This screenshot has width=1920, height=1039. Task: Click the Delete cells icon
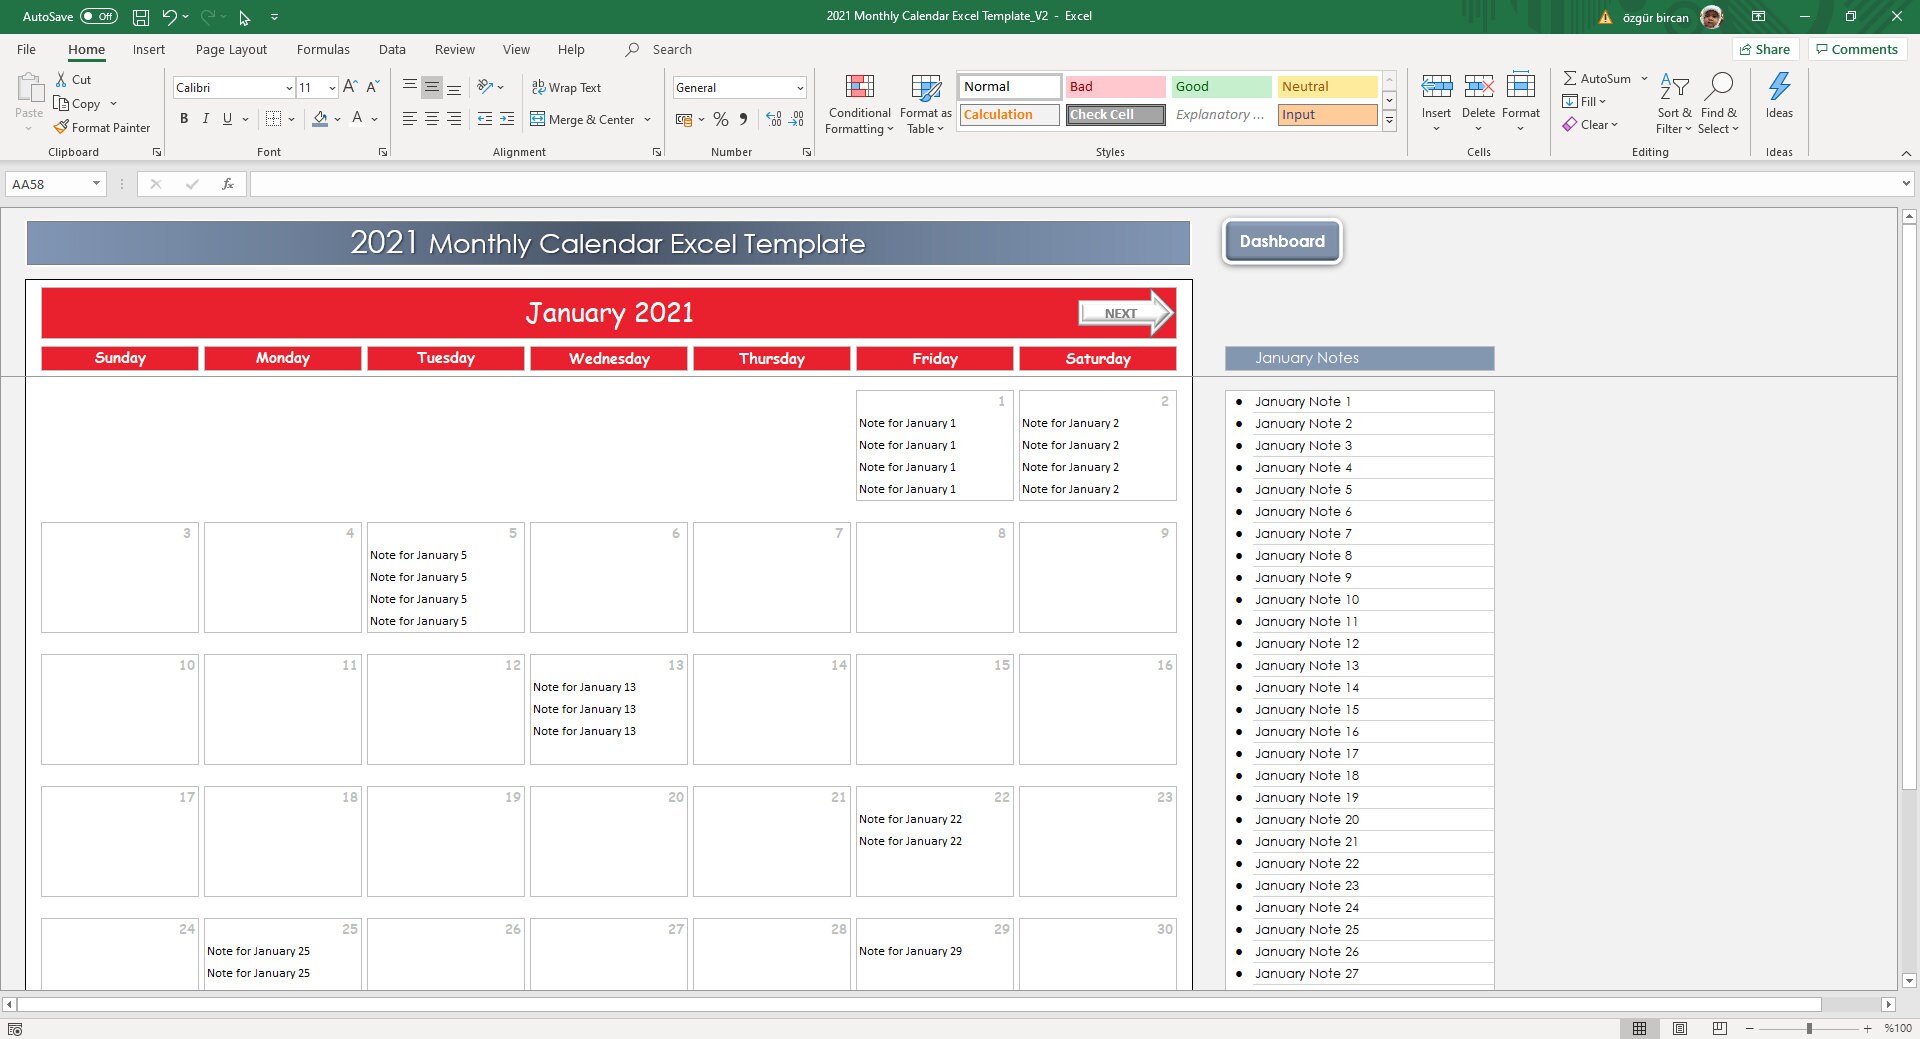pos(1478,86)
